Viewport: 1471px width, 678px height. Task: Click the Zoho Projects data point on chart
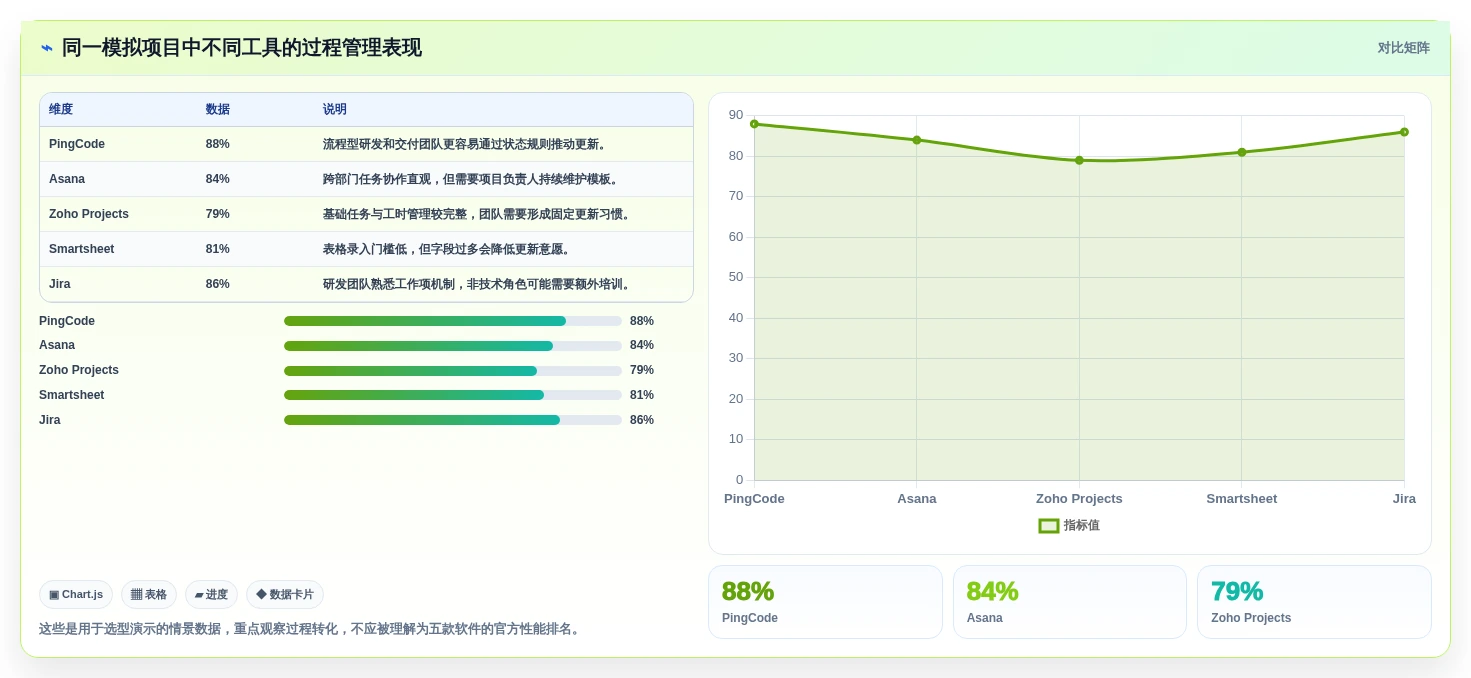pos(1079,160)
